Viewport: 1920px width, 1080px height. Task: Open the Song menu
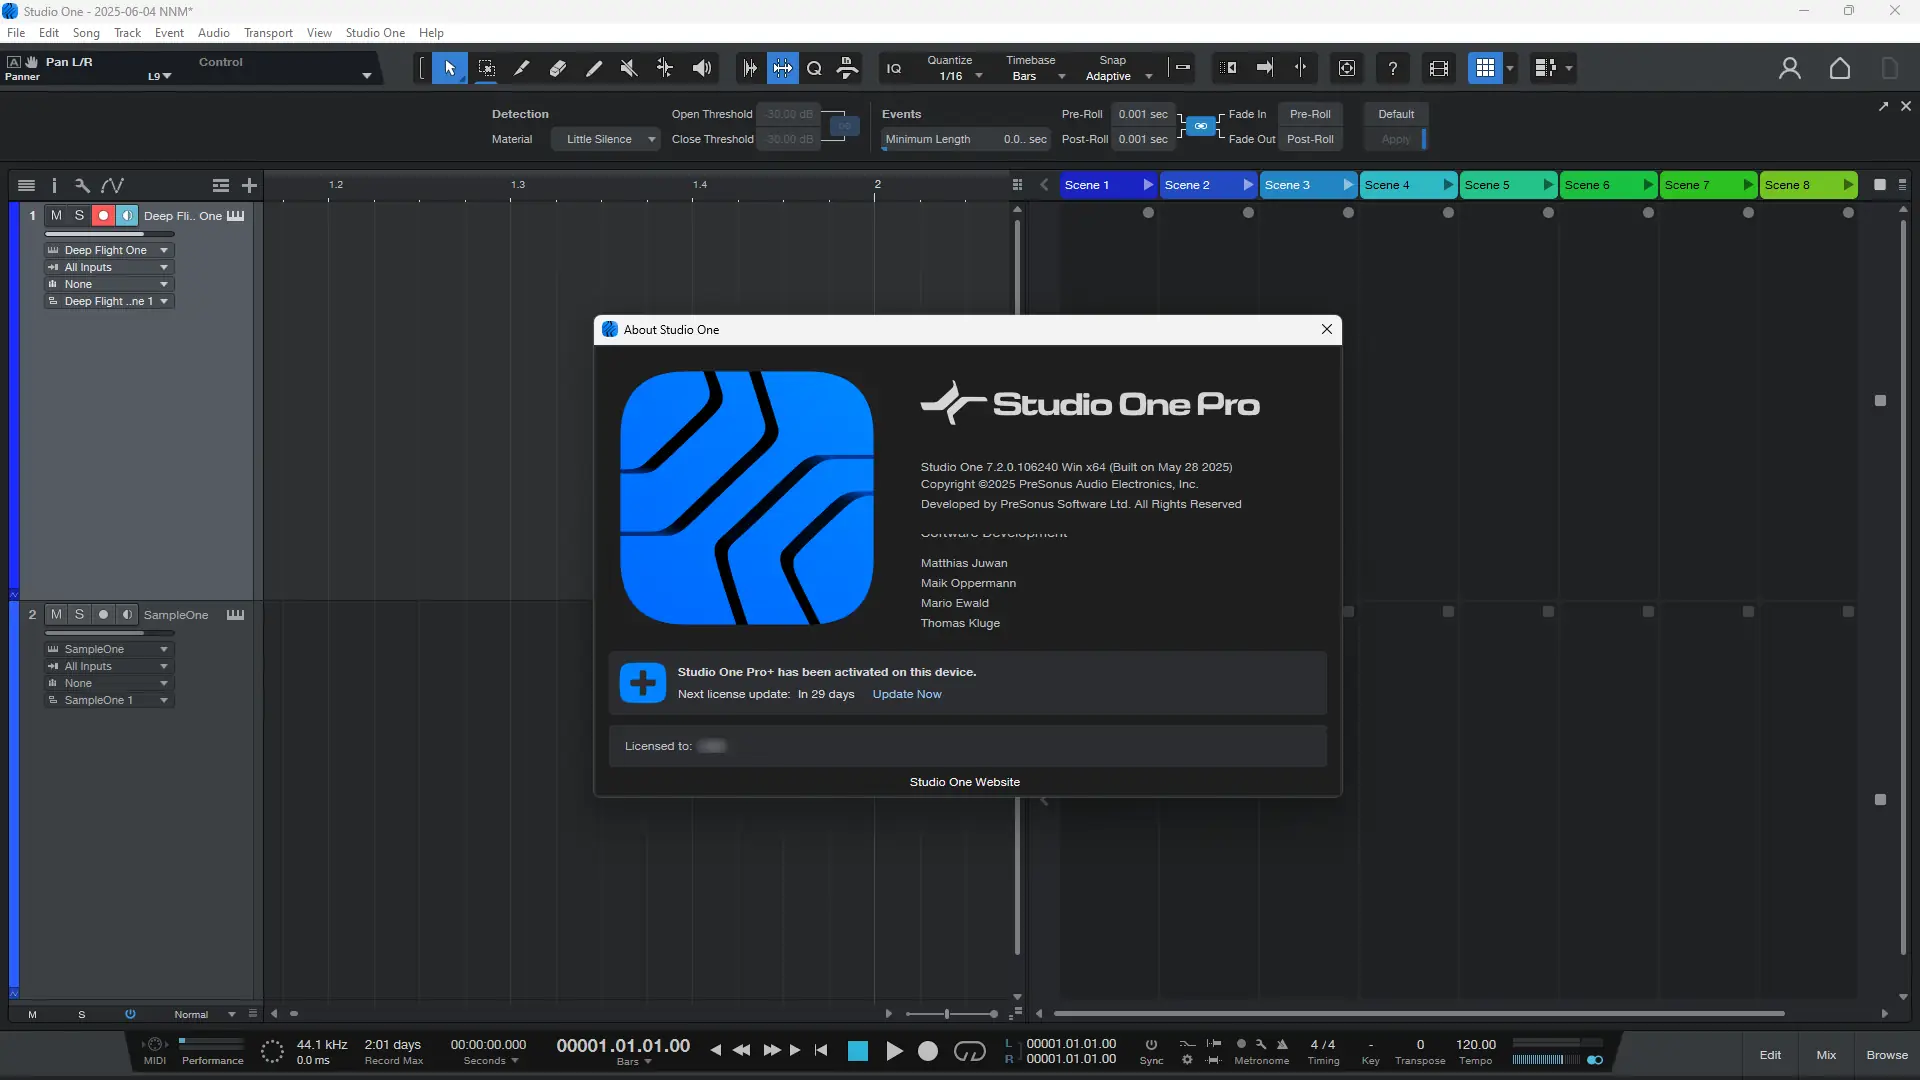pyautogui.click(x=86, y=33)
